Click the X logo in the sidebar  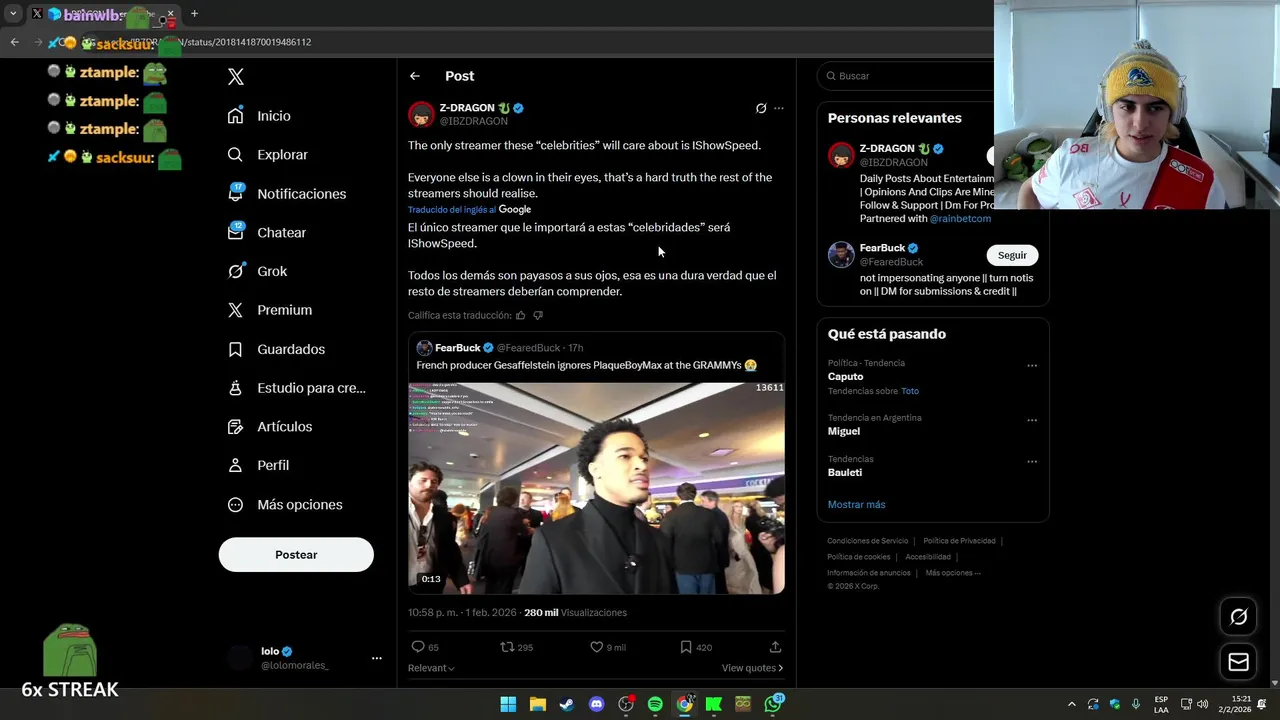(x=236, y=77)
